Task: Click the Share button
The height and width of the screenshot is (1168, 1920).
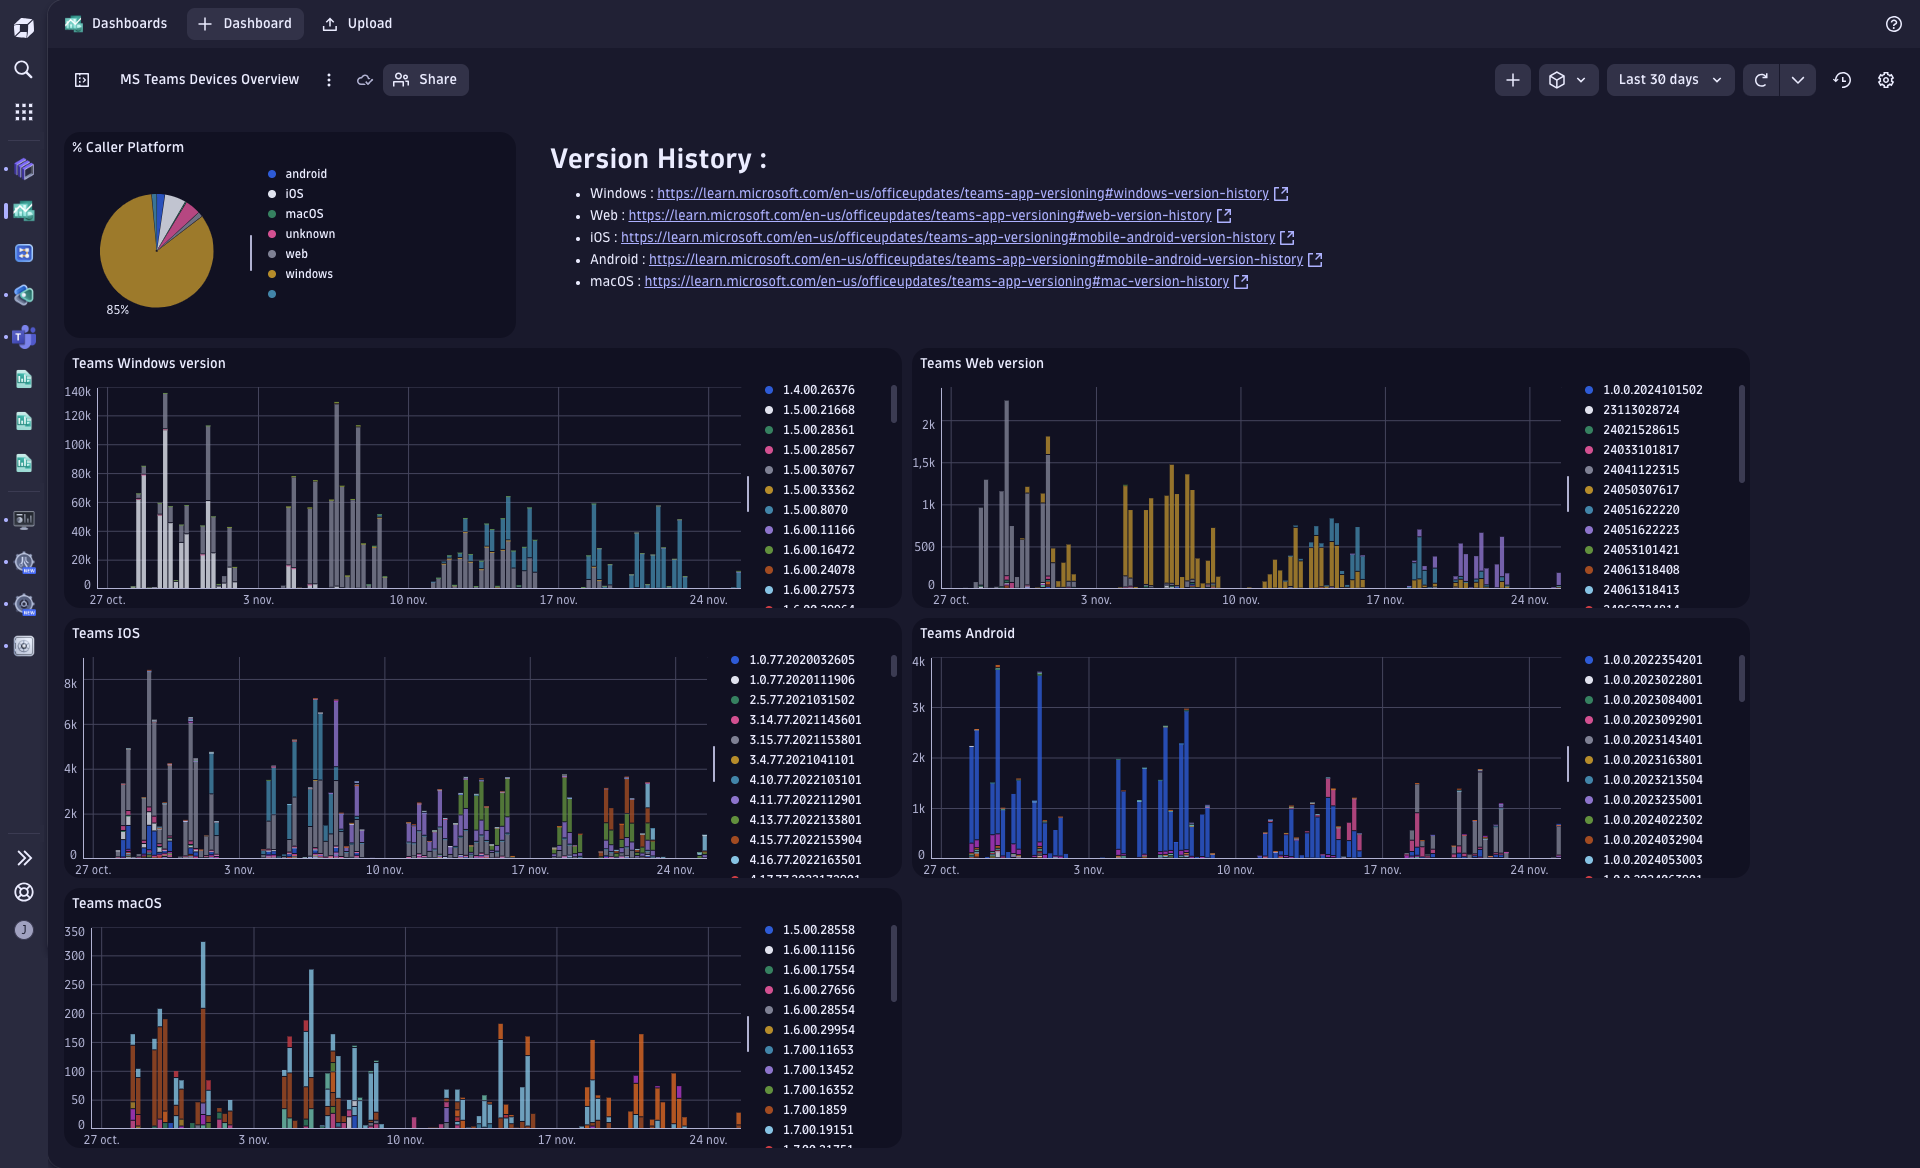Action: pos(426,80)
